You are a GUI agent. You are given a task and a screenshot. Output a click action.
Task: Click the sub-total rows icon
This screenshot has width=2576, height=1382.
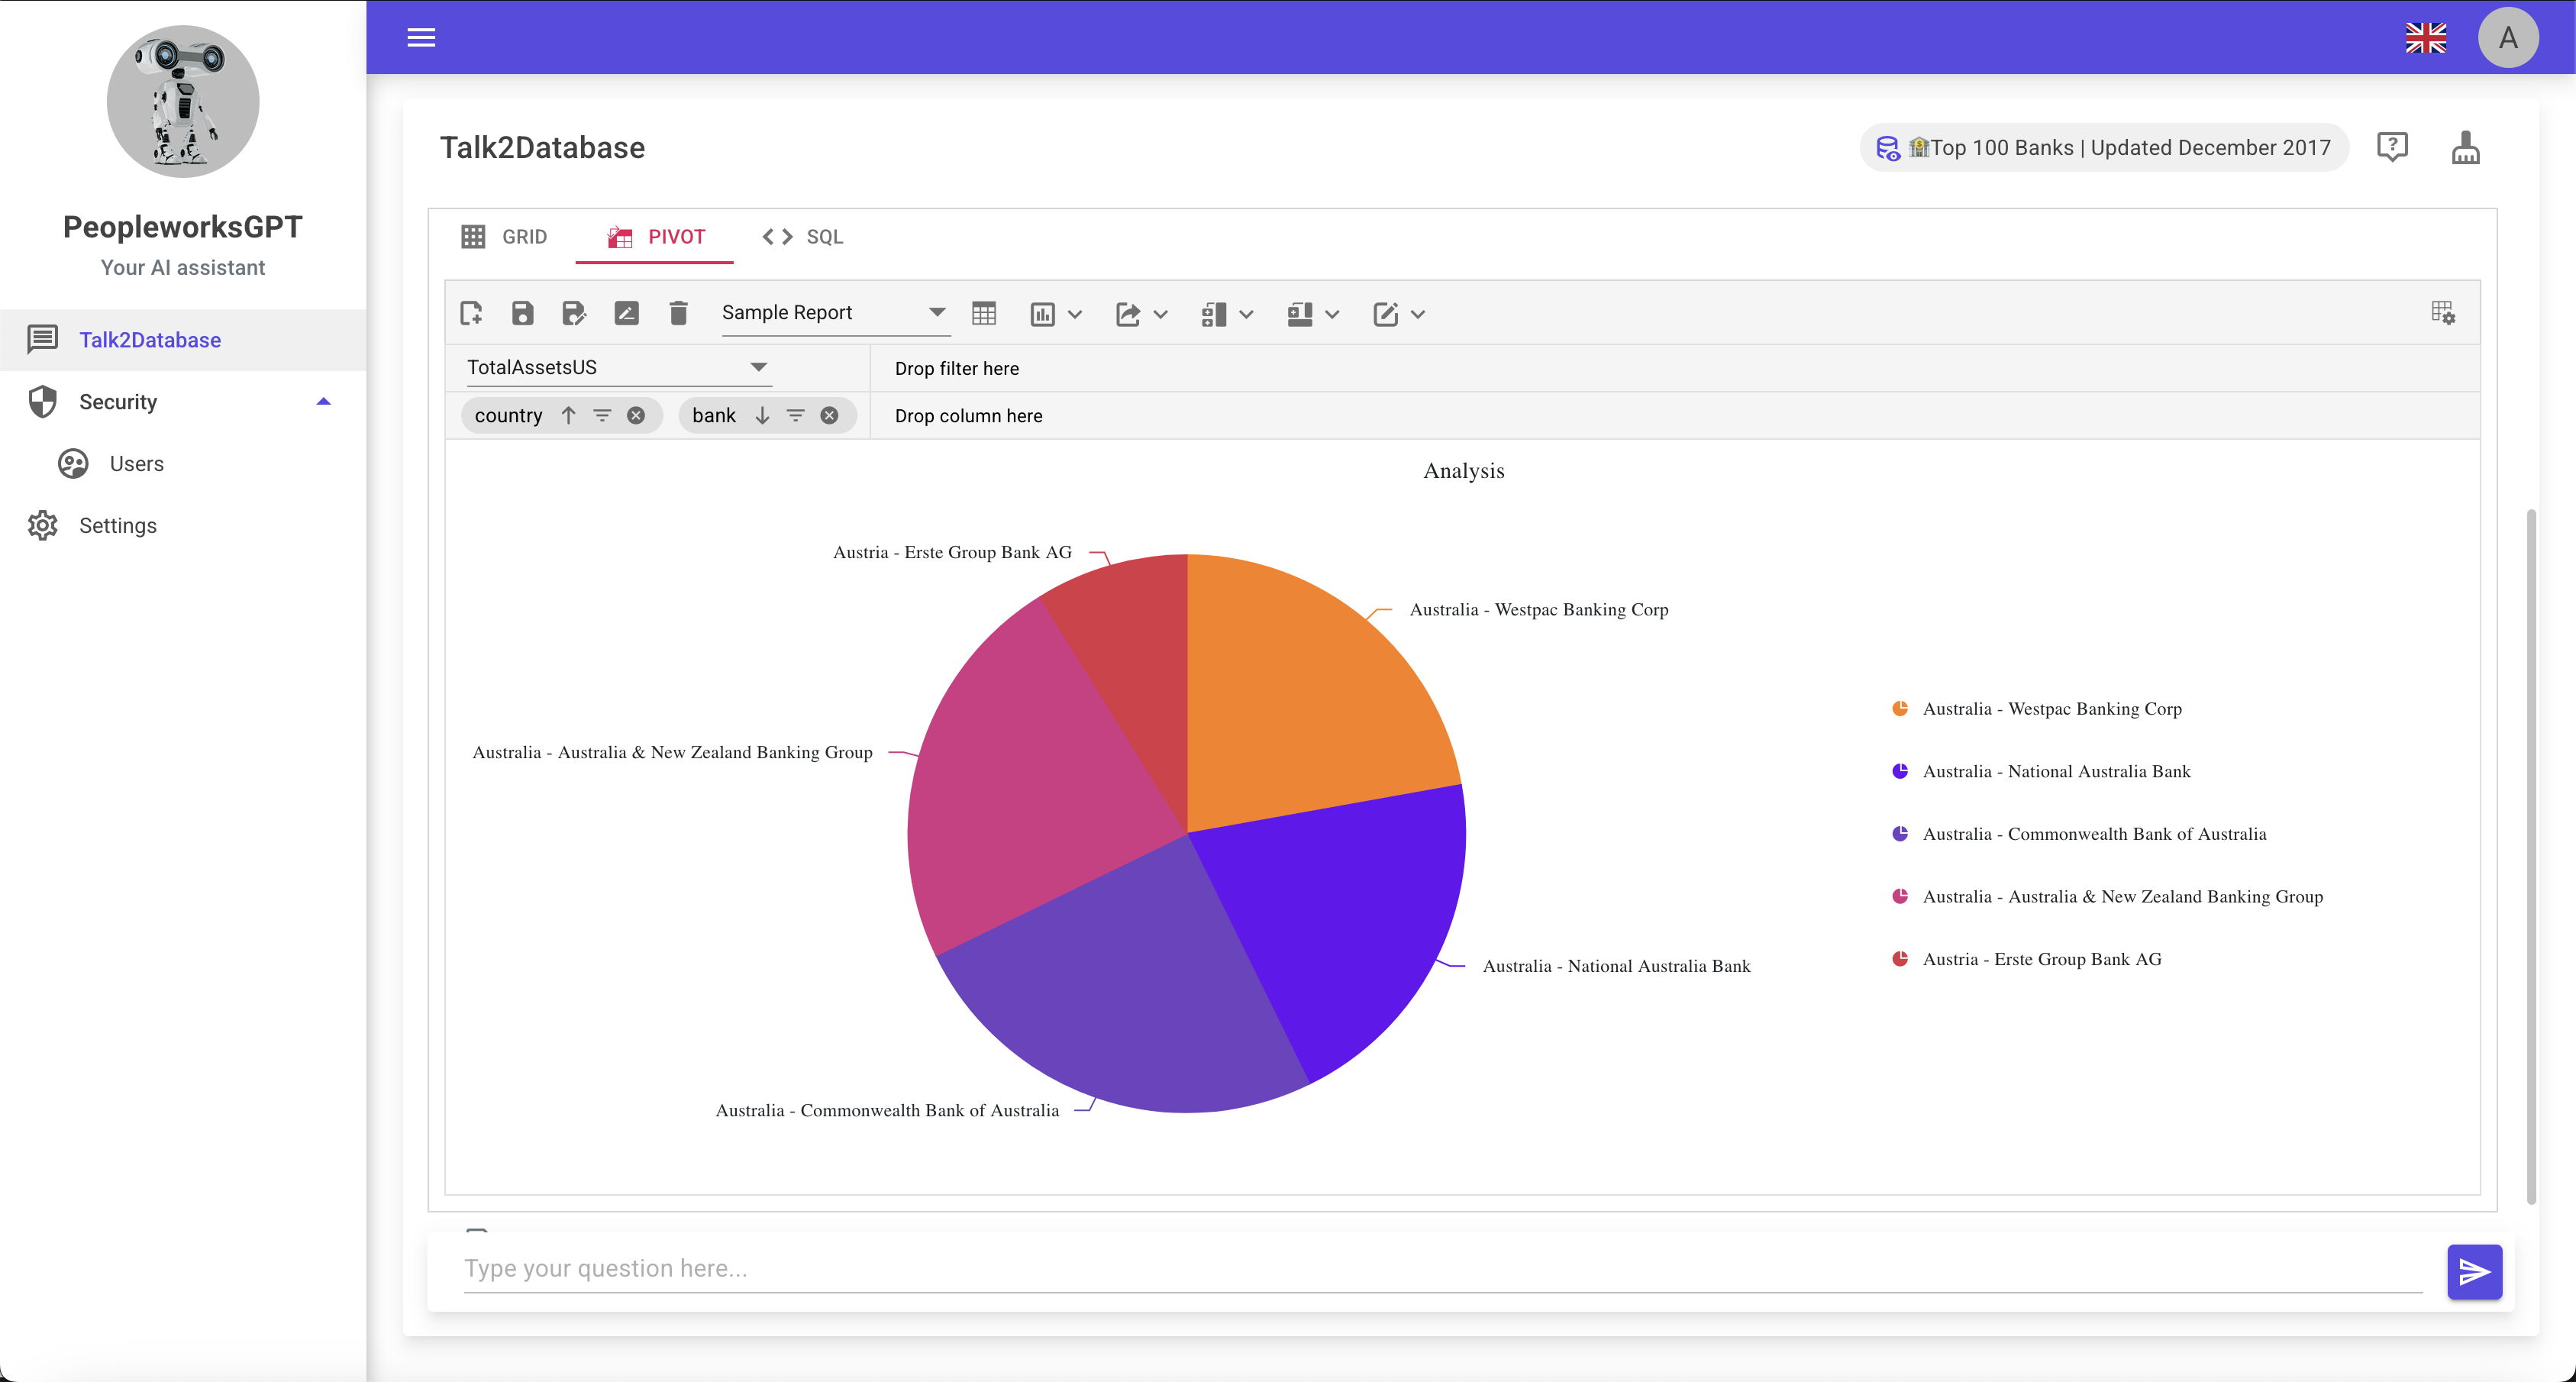point(1214,314)
